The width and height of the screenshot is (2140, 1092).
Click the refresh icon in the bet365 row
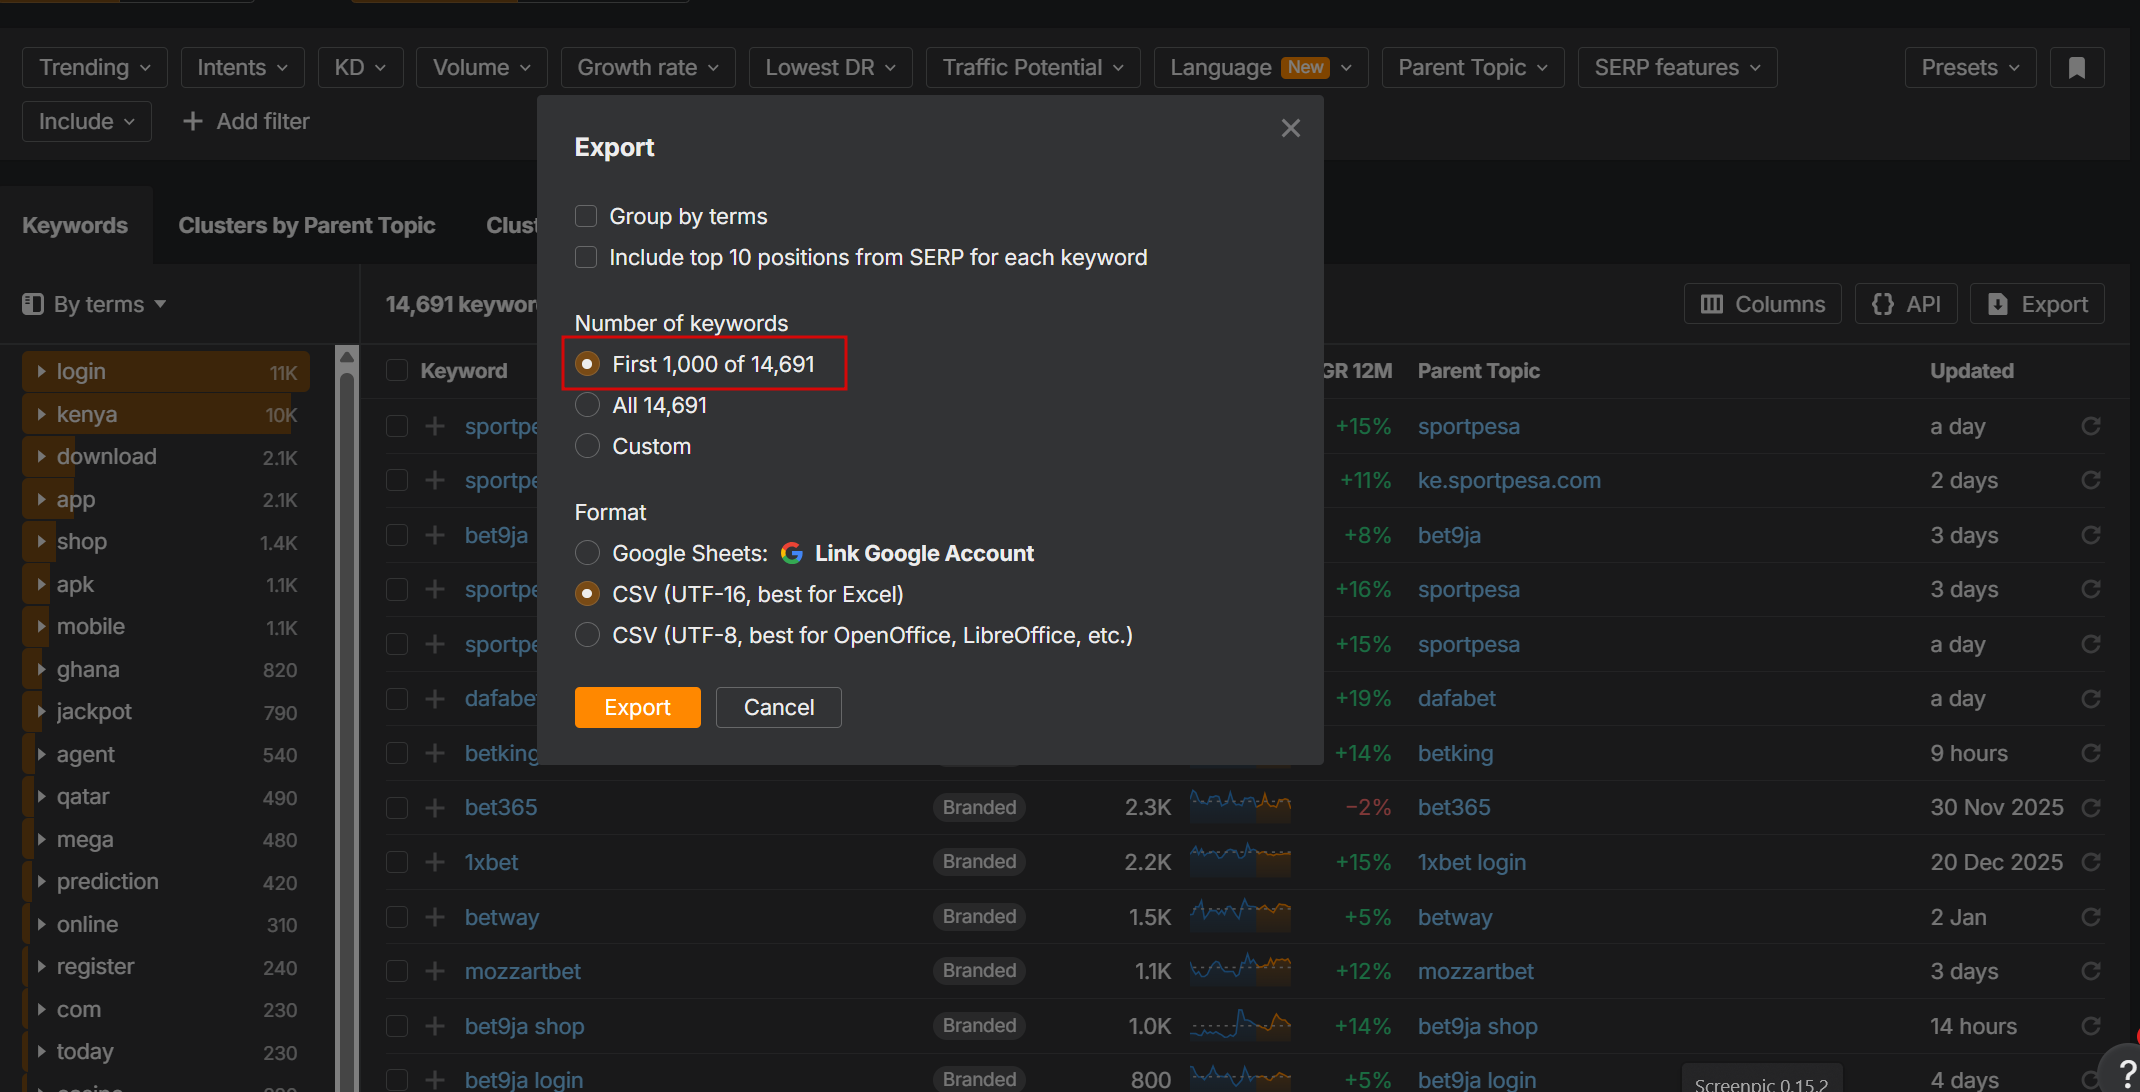tap(2090, 807)
